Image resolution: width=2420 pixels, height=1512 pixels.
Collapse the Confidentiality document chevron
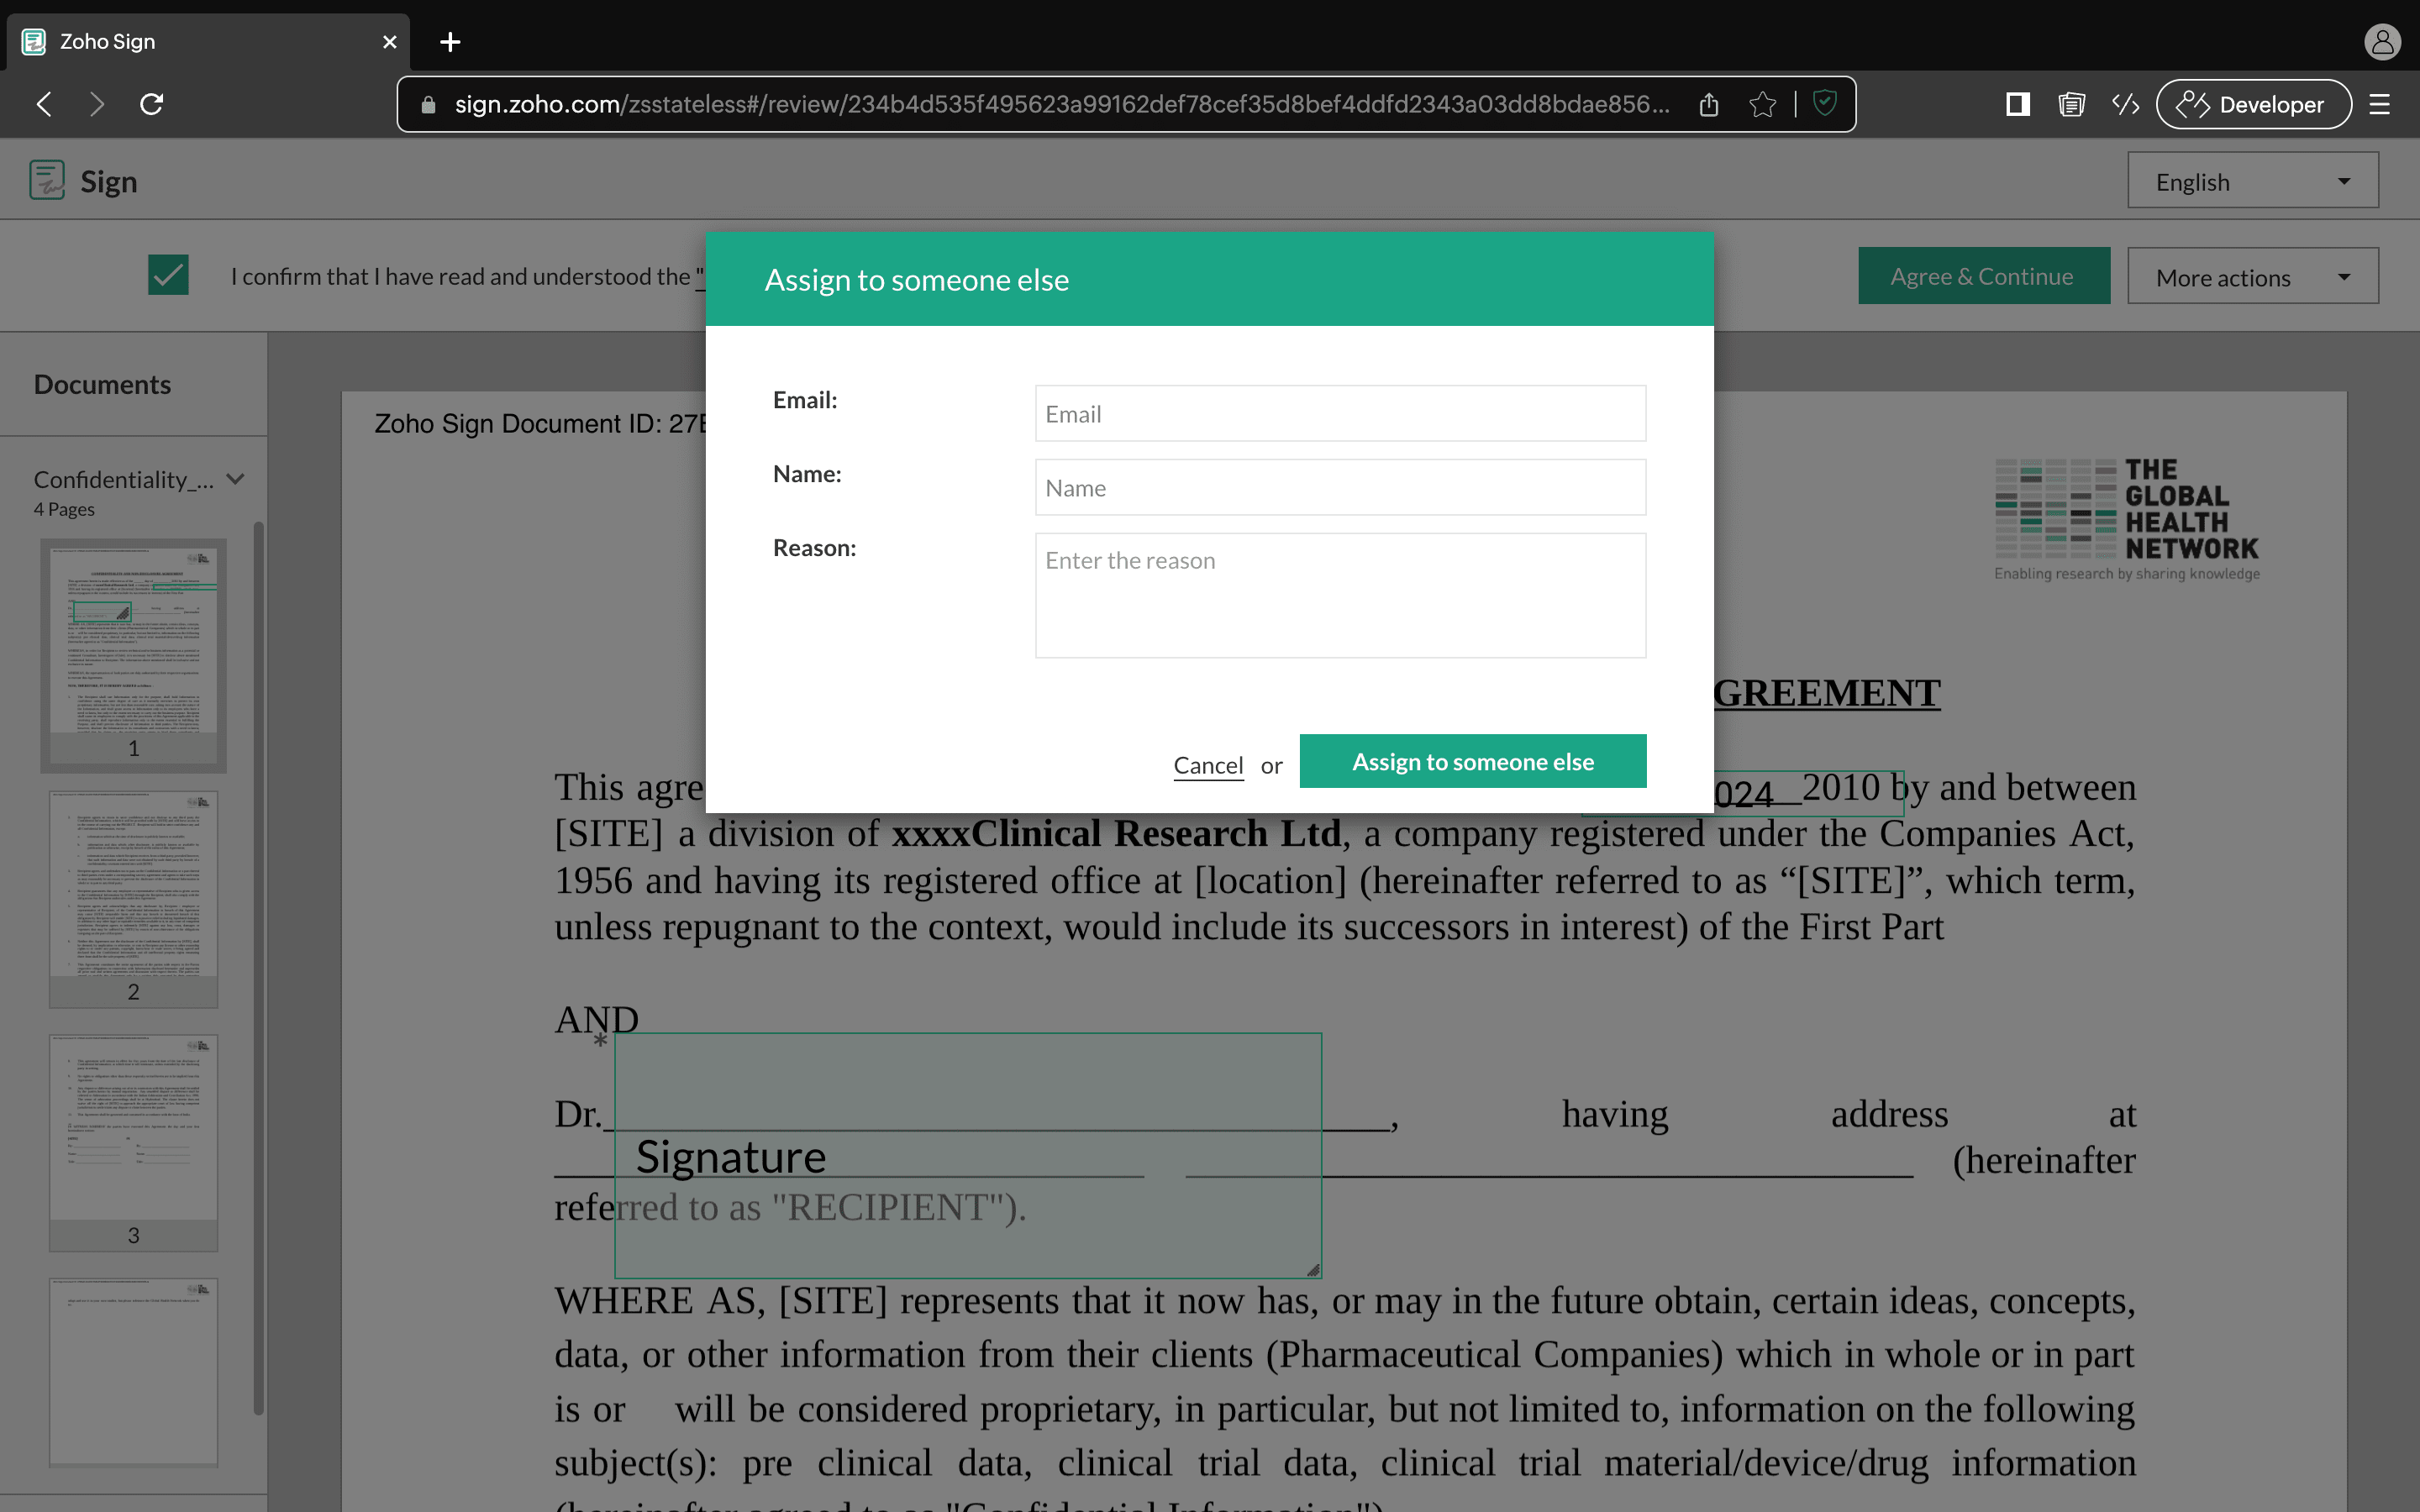click(235, 479)
